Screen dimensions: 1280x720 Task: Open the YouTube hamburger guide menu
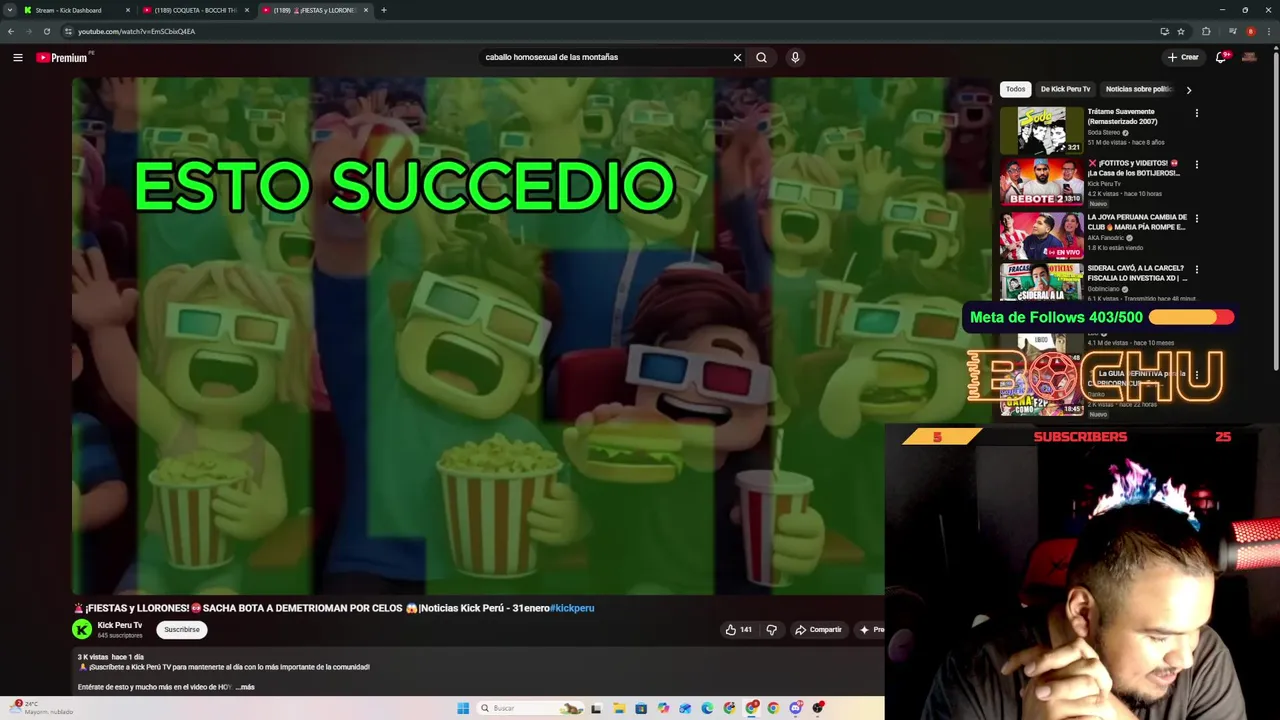click(x=18, y=57)
